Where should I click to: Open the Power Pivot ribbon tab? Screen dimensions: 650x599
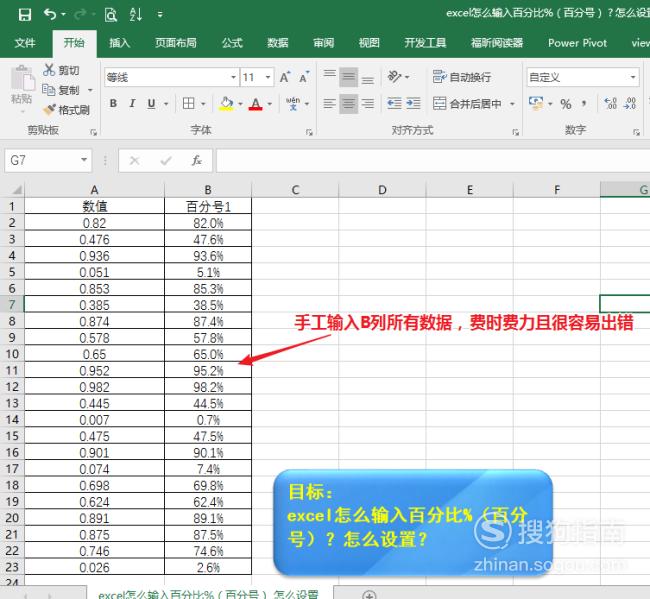pyautogui.click(x=577, y=43)
